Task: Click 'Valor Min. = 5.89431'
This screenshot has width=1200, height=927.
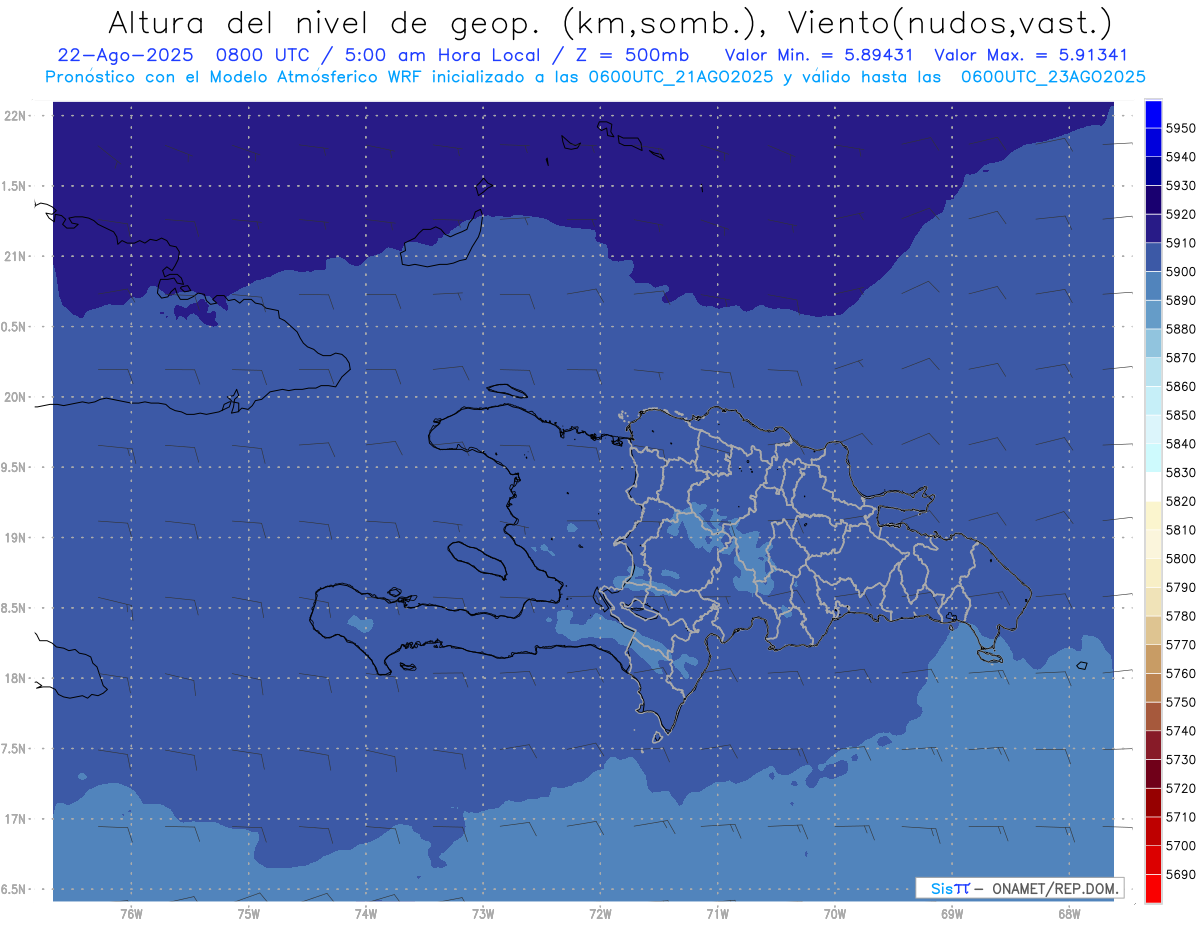Action: [x=820, y=55]
